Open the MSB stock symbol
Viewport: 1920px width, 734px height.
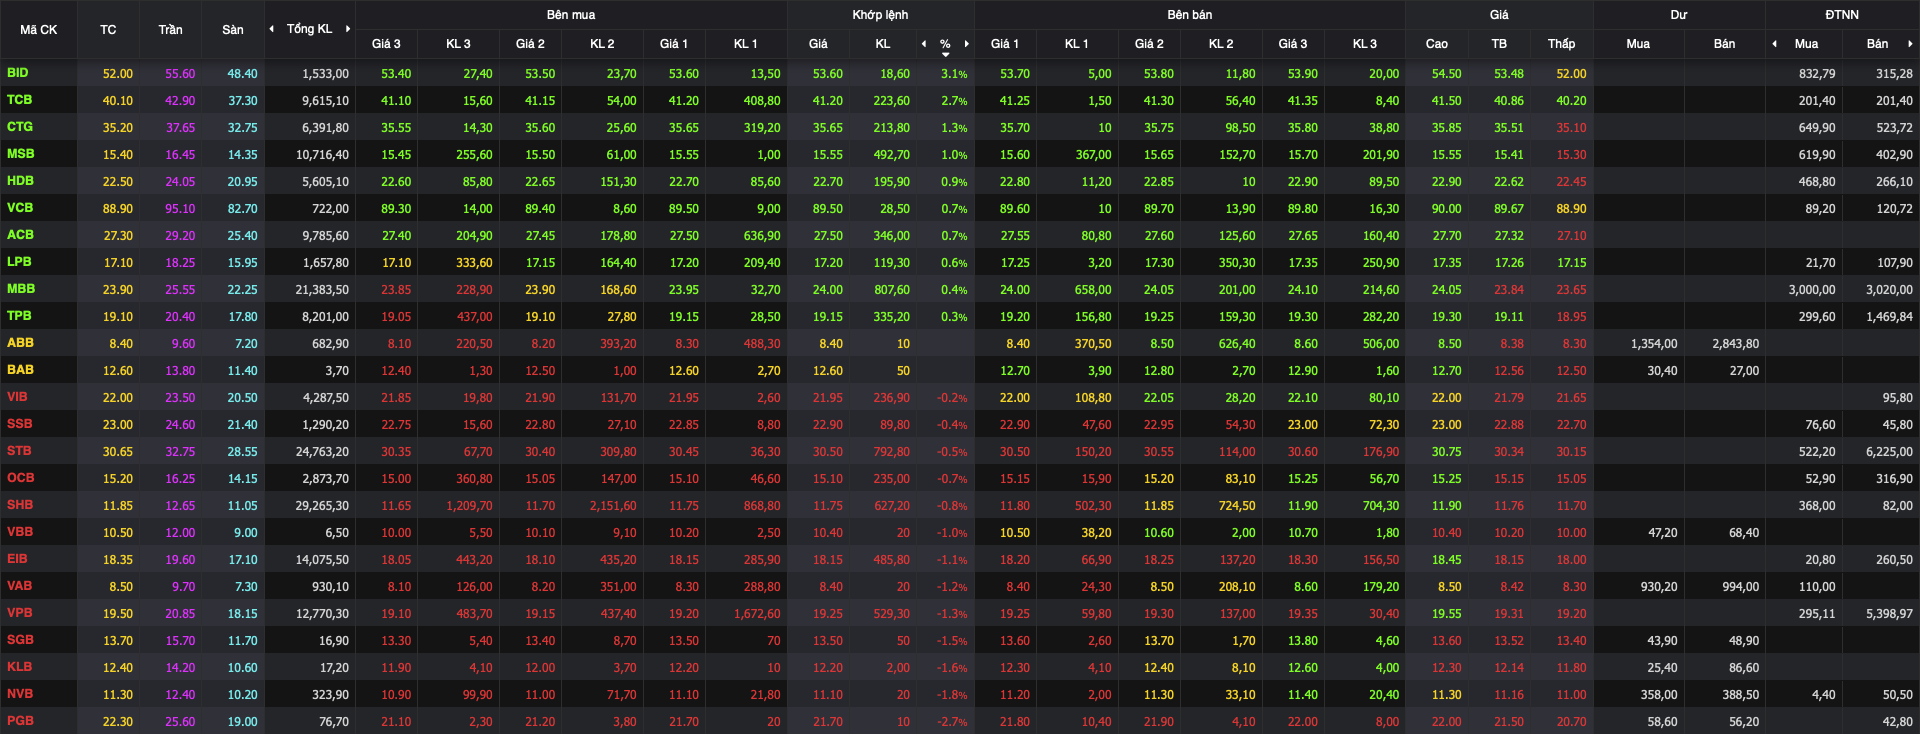coord(20,154)
